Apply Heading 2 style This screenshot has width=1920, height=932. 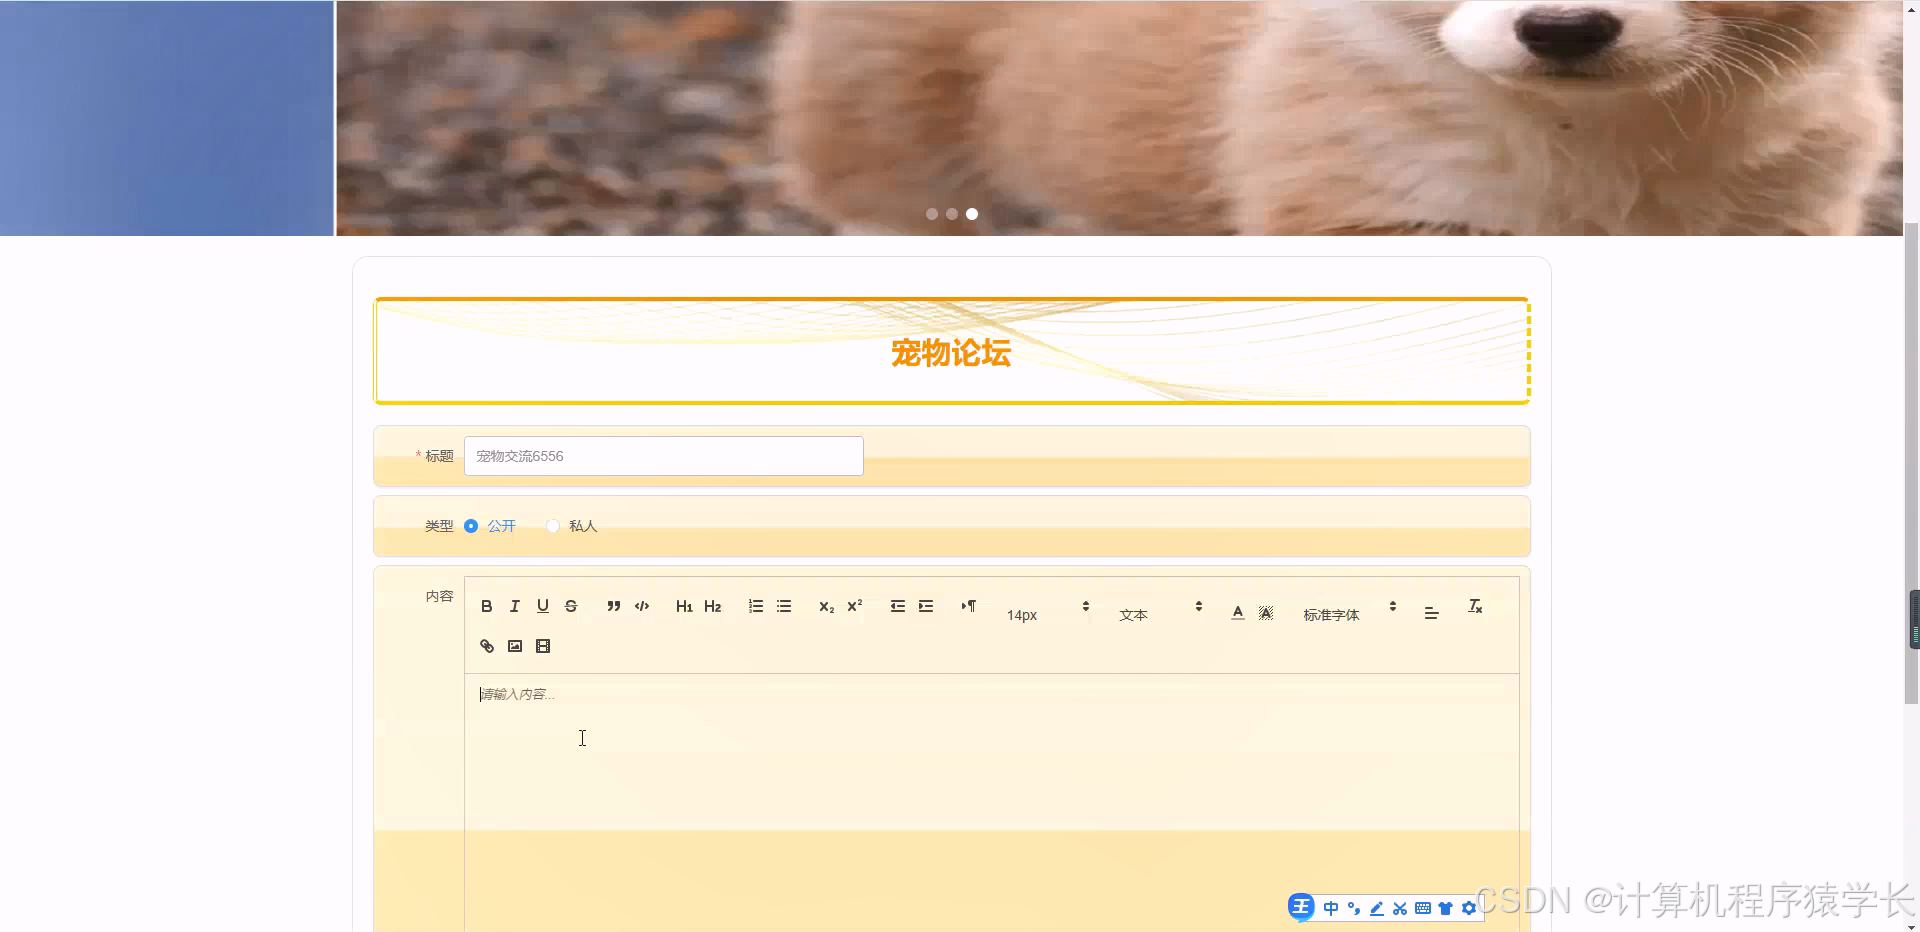click(x=712, y=606)
